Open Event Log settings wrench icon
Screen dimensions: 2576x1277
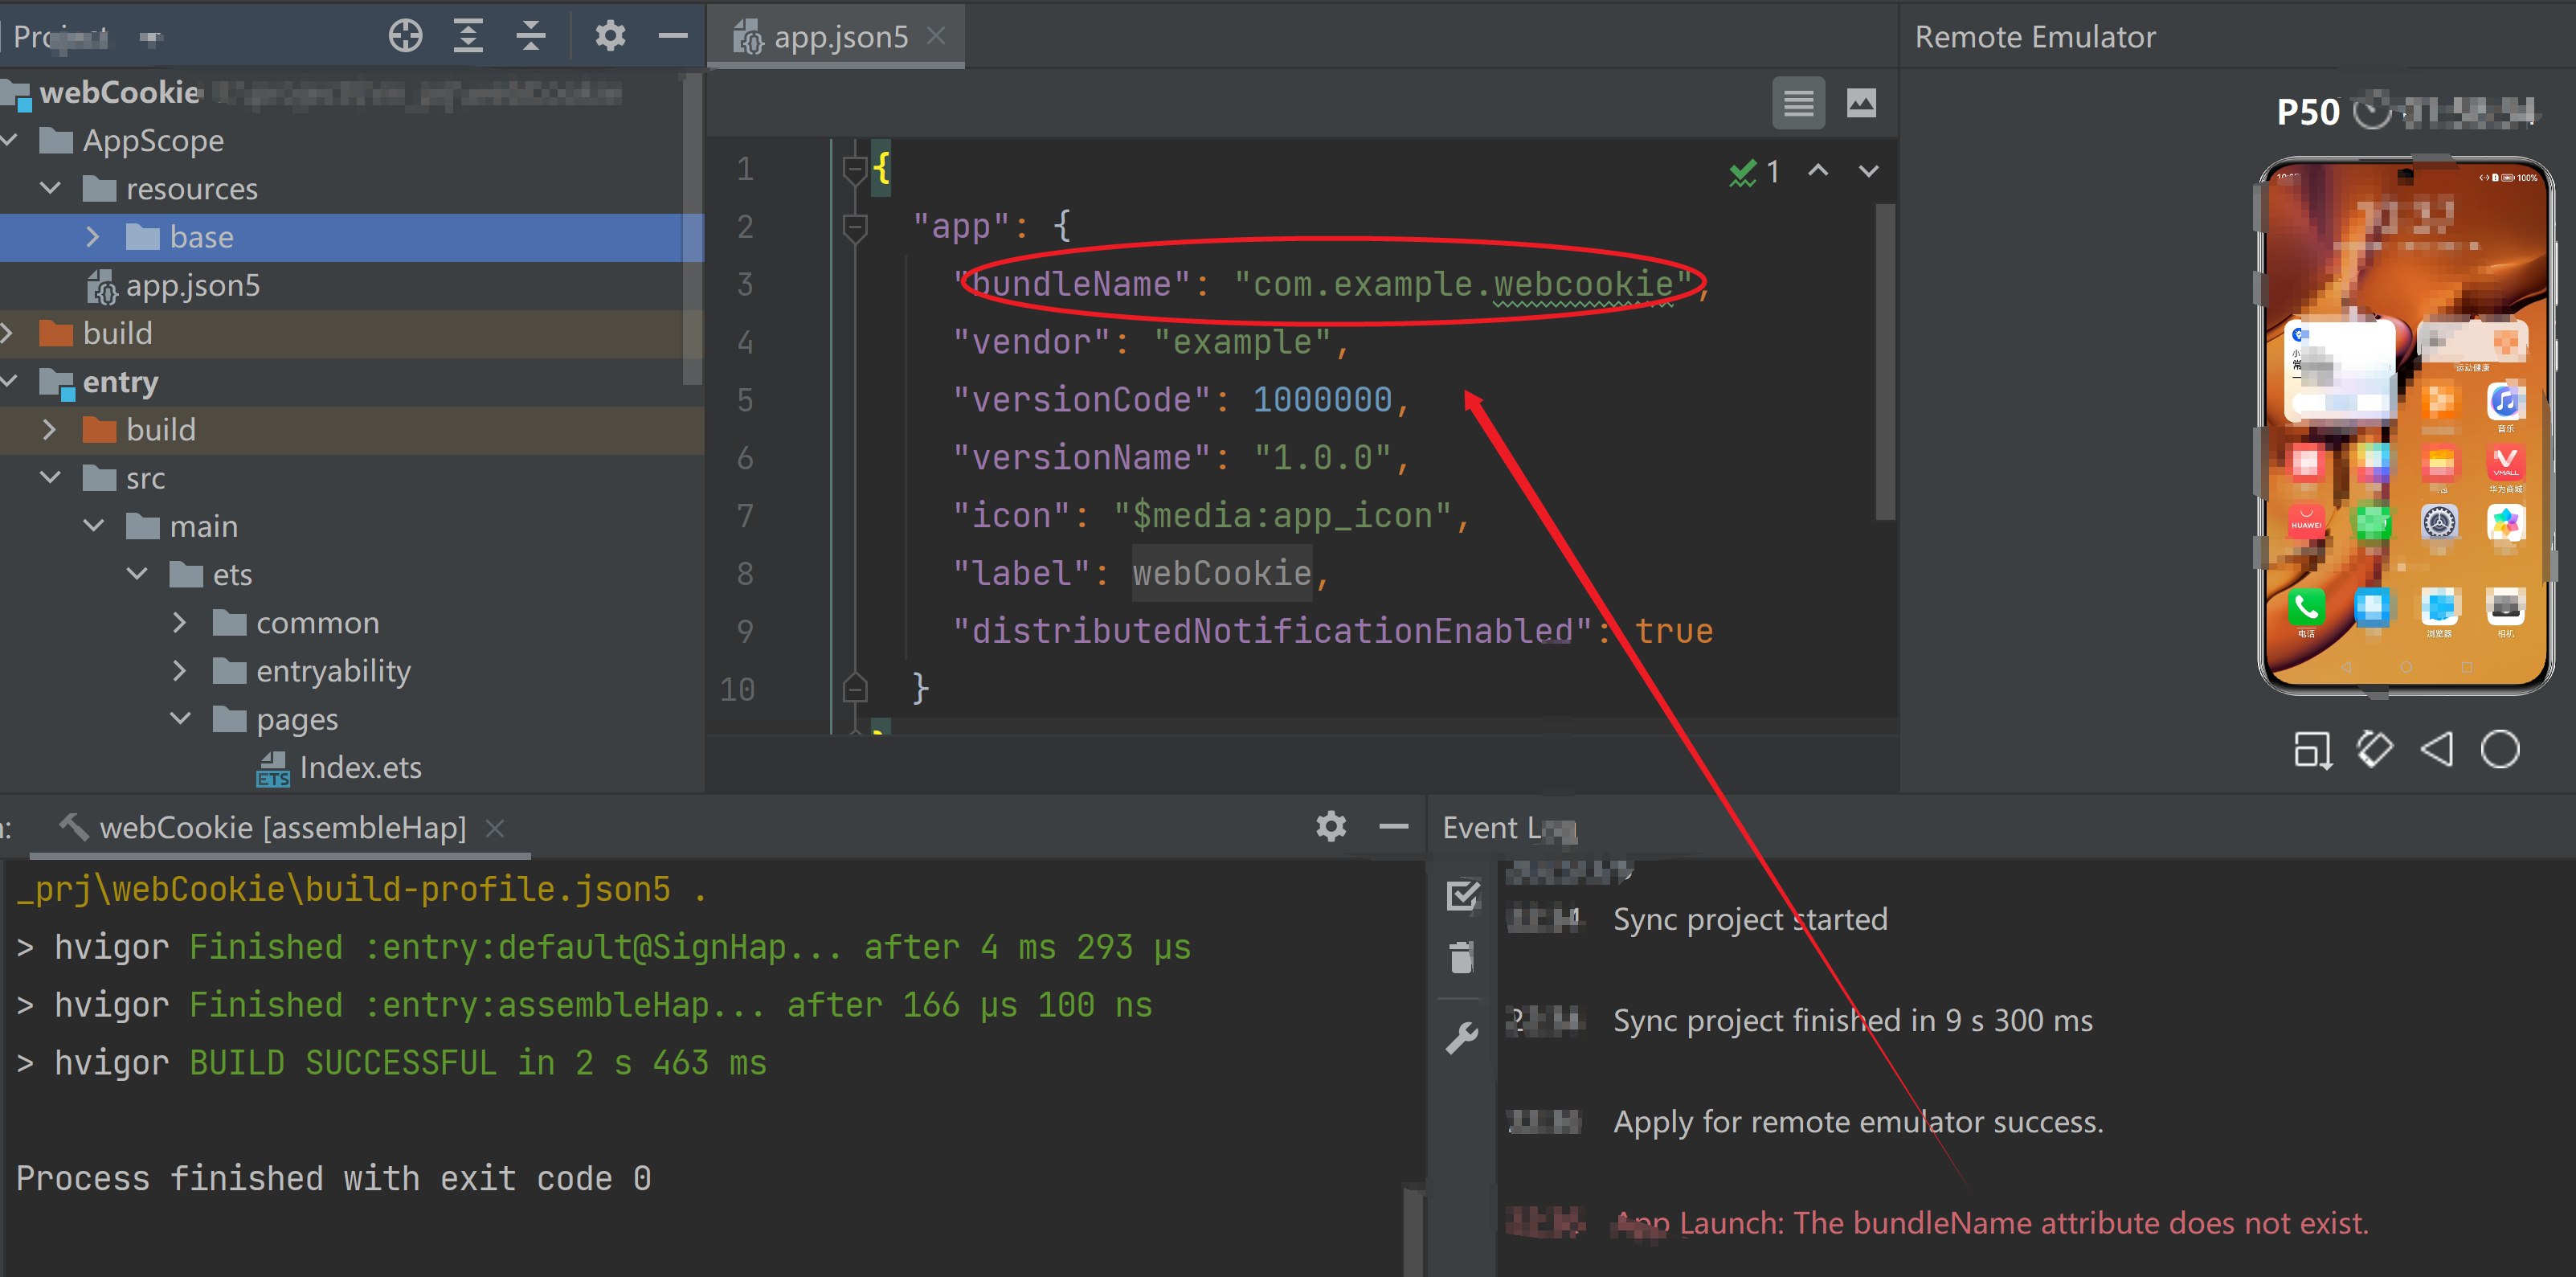[x=1462, y=1037]
